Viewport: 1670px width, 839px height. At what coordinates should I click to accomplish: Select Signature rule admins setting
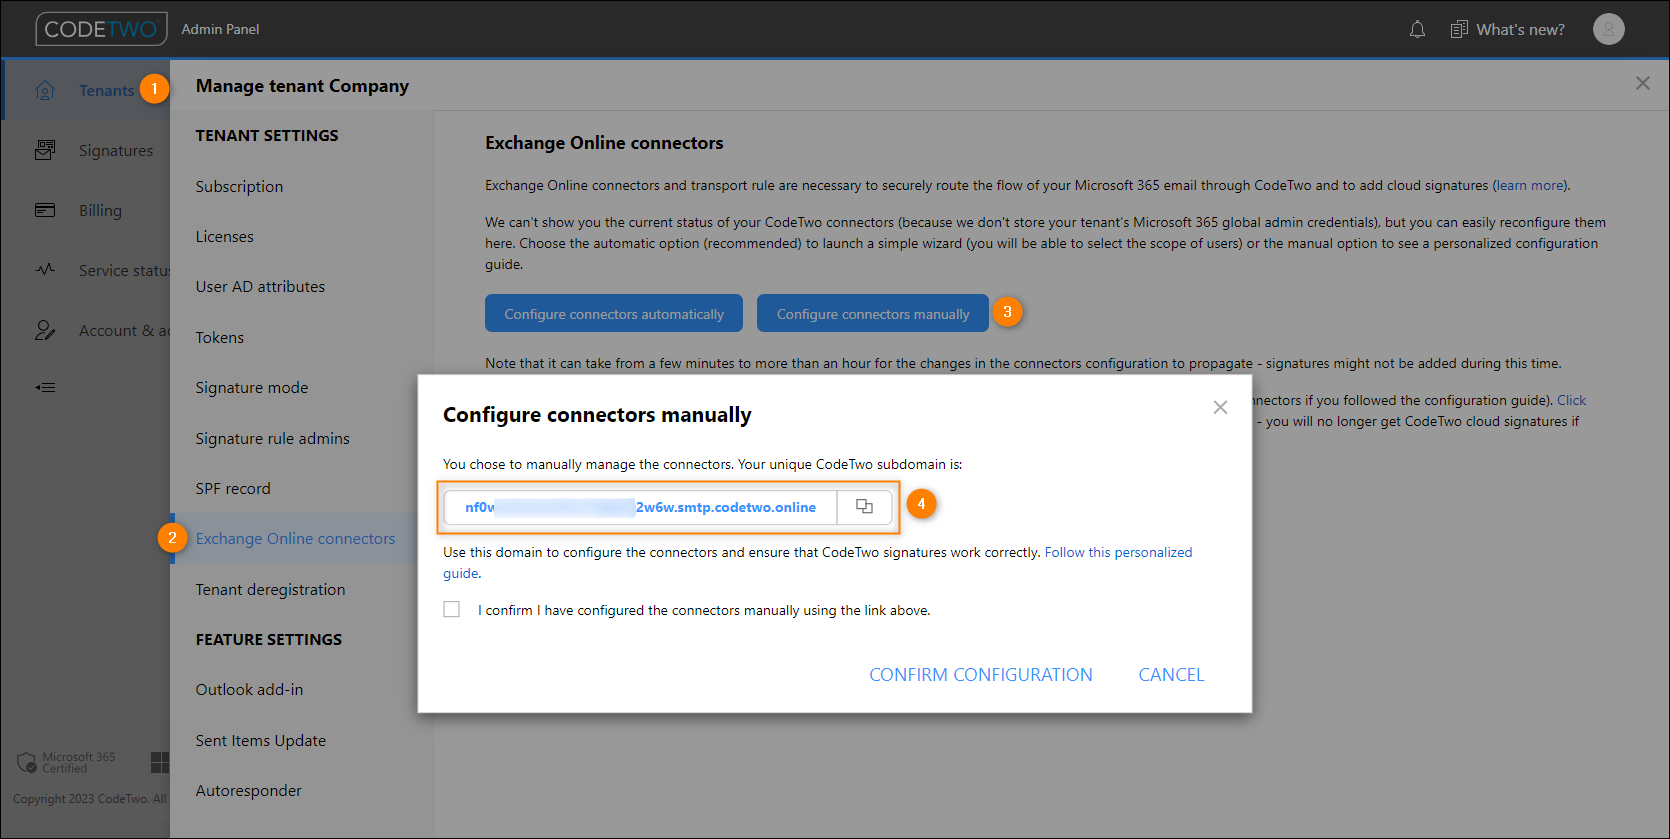coord(273,438)
